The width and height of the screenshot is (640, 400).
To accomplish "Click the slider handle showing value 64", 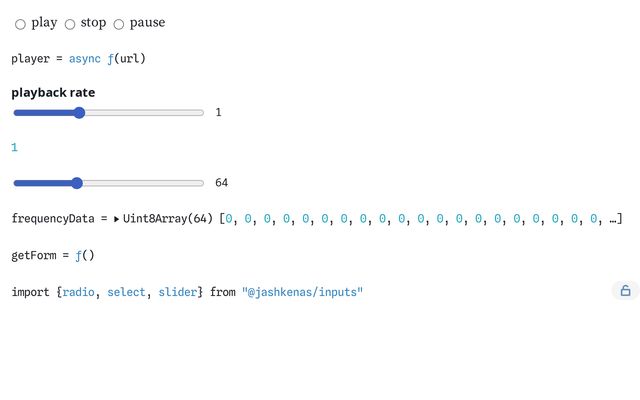I will (77, 183).
